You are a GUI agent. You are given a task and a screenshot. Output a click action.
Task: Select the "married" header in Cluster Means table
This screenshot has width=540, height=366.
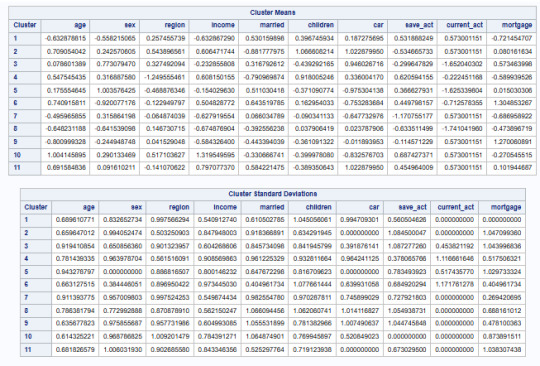pyautogui.click(x=272, y=25)
